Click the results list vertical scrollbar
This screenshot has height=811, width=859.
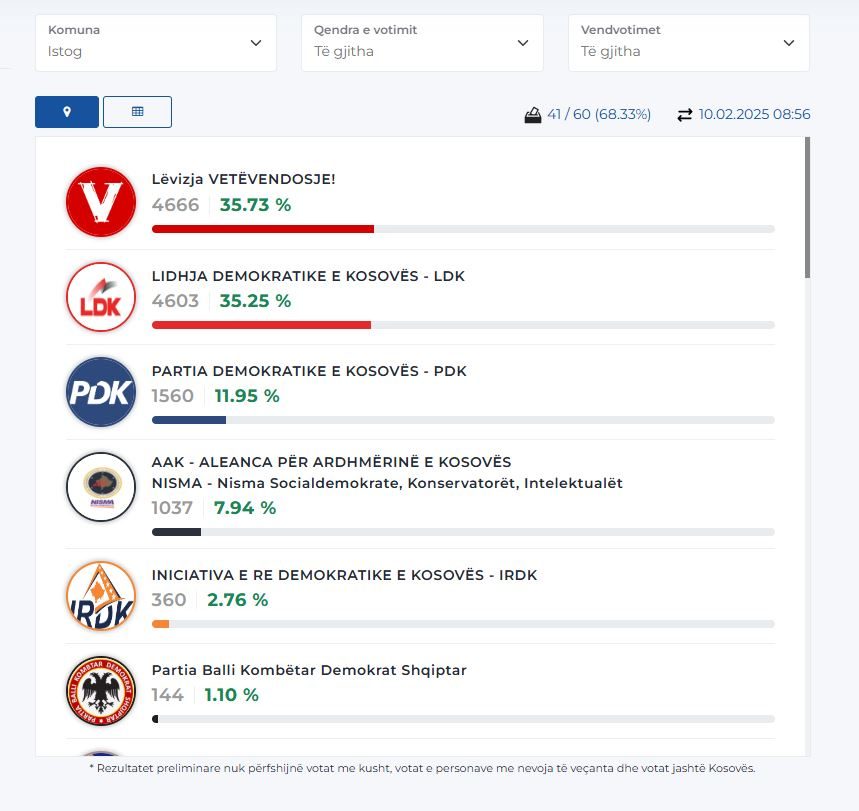pyautogui.click(x=808, y=208)
